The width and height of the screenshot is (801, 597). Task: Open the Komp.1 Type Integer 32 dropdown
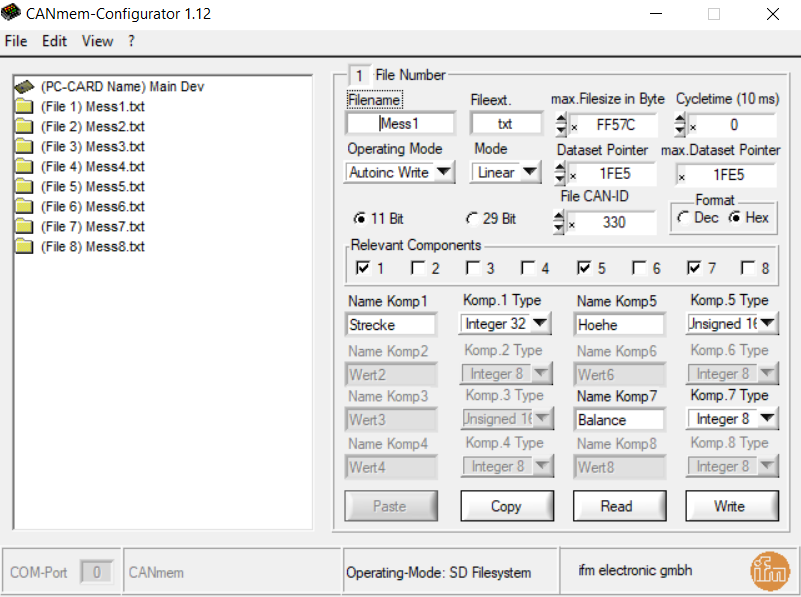coord(505,324)
